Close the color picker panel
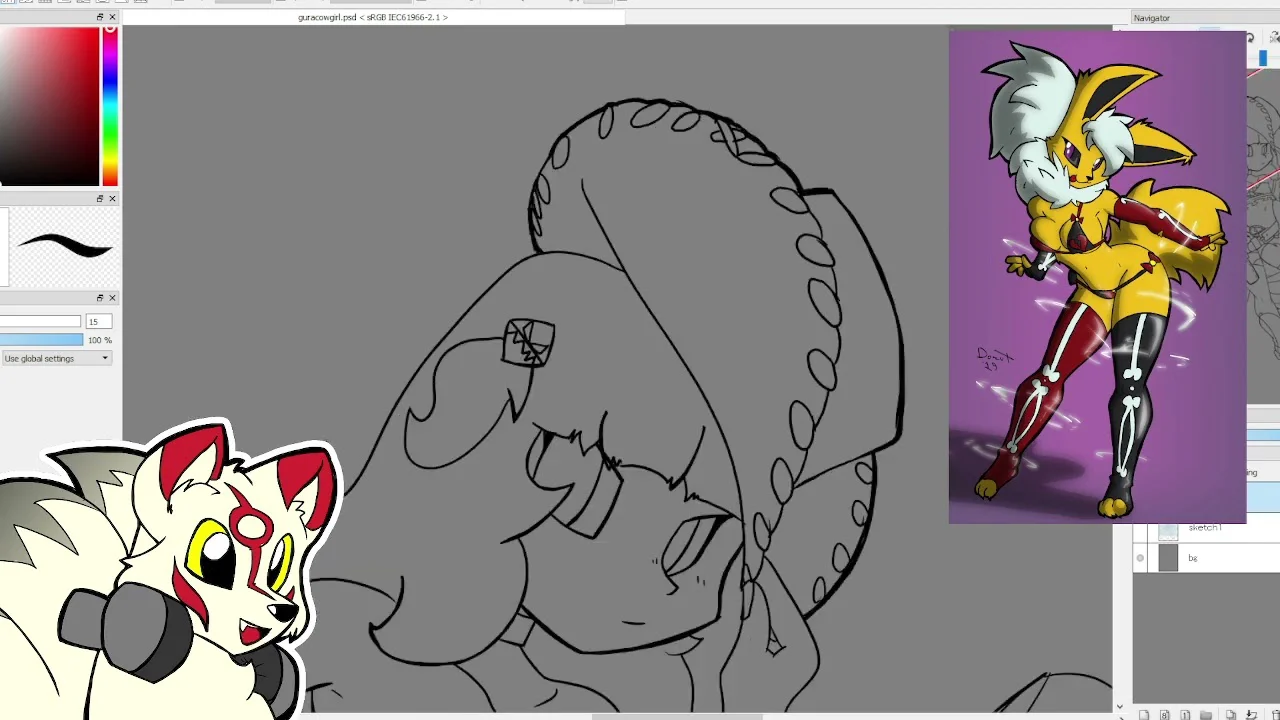Image resolution: width=1280 pixels, height=720 pixels. 112,17
